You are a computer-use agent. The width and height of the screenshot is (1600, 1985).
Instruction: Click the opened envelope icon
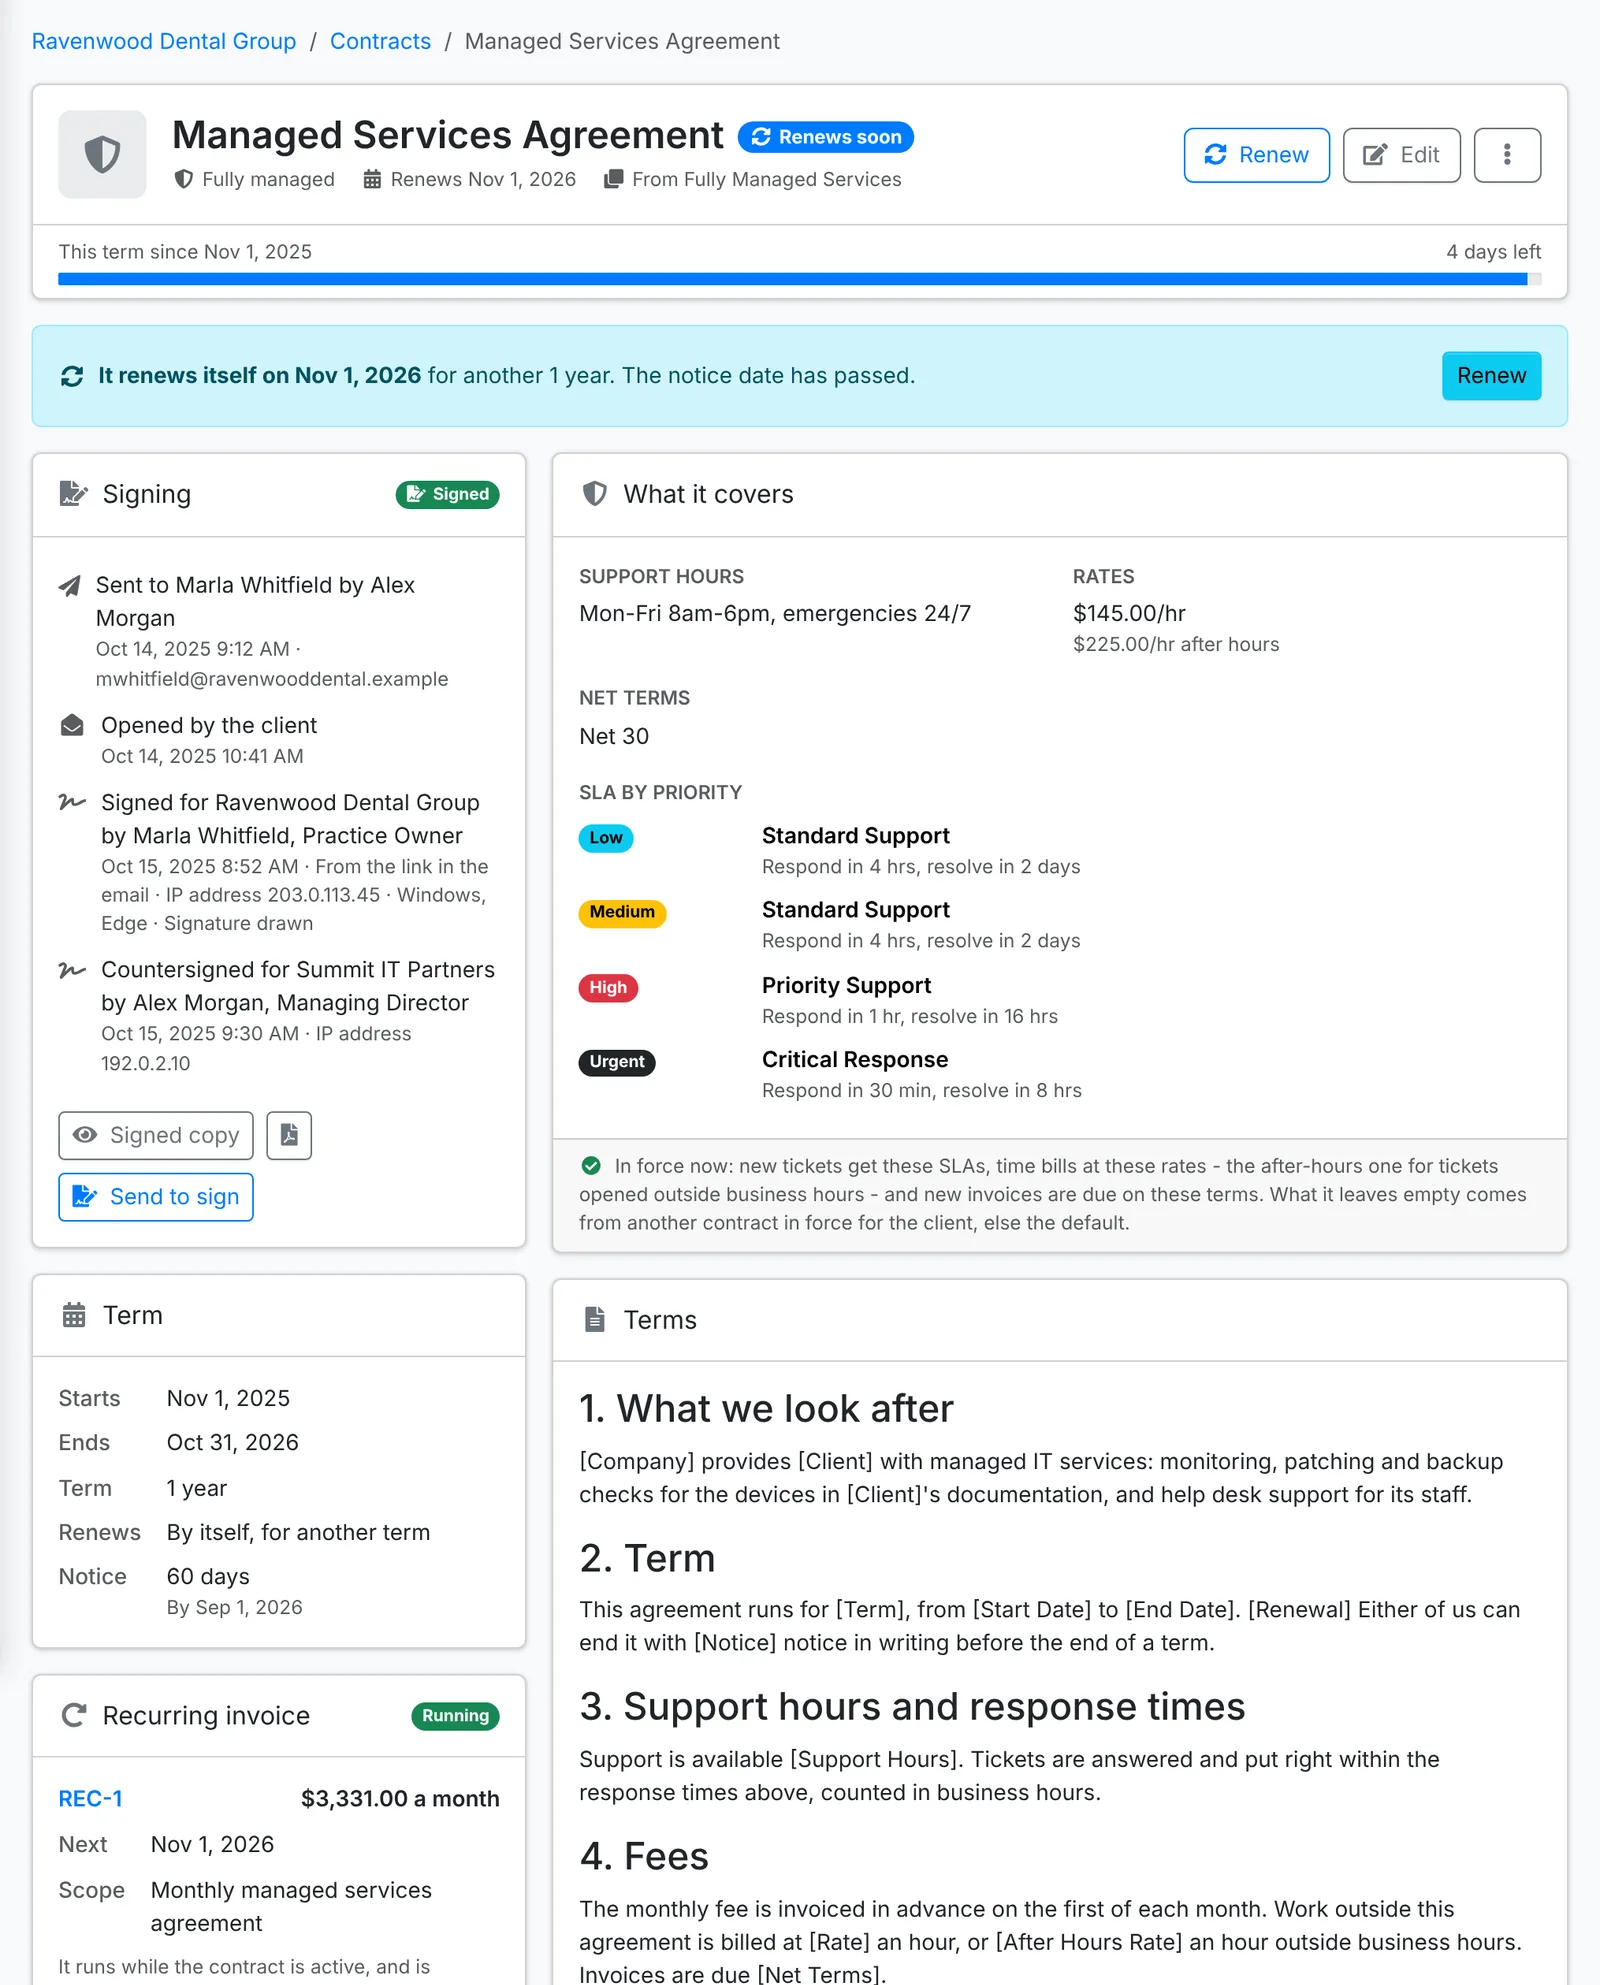click(72, 725)
